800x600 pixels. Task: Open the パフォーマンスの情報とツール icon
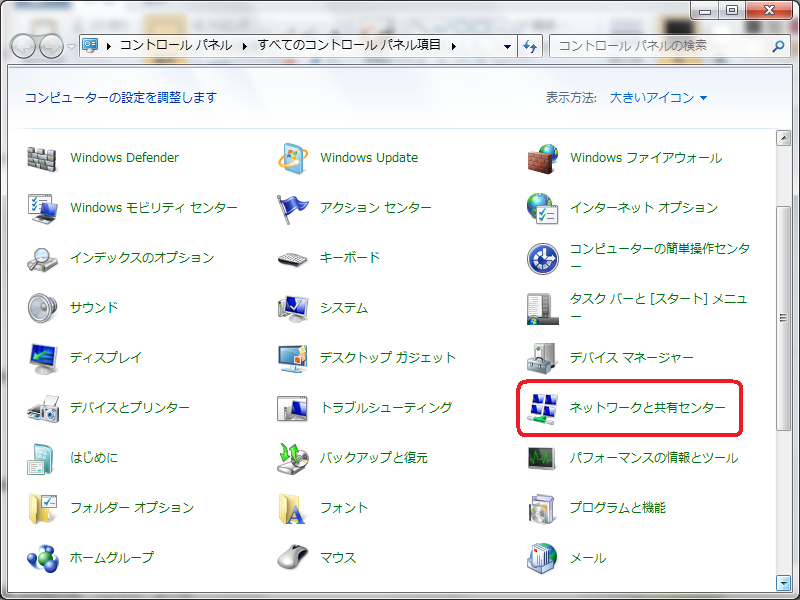pos(541,458)
